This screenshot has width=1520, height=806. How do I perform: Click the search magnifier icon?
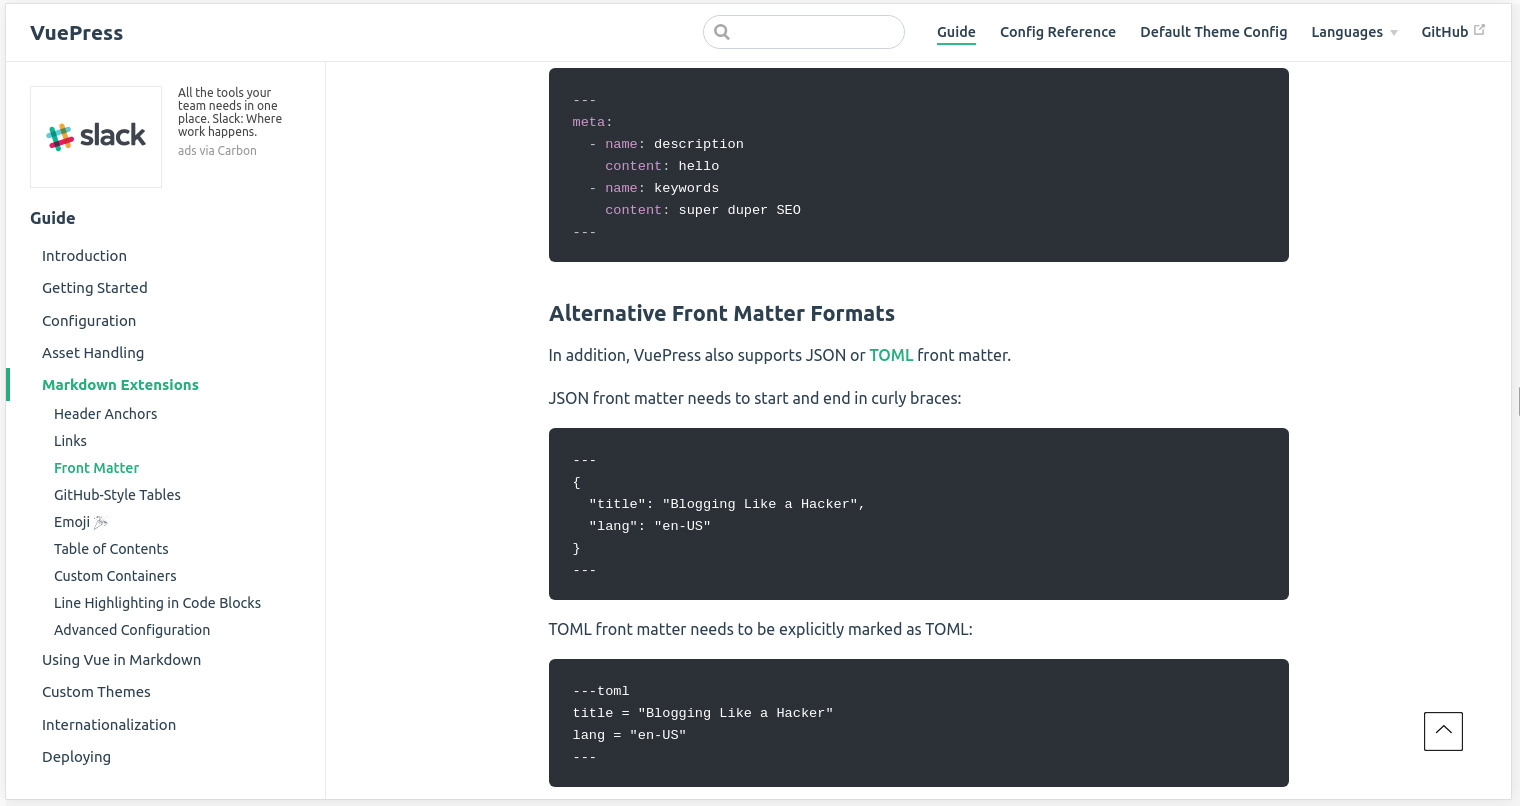[x=722, y=32]
